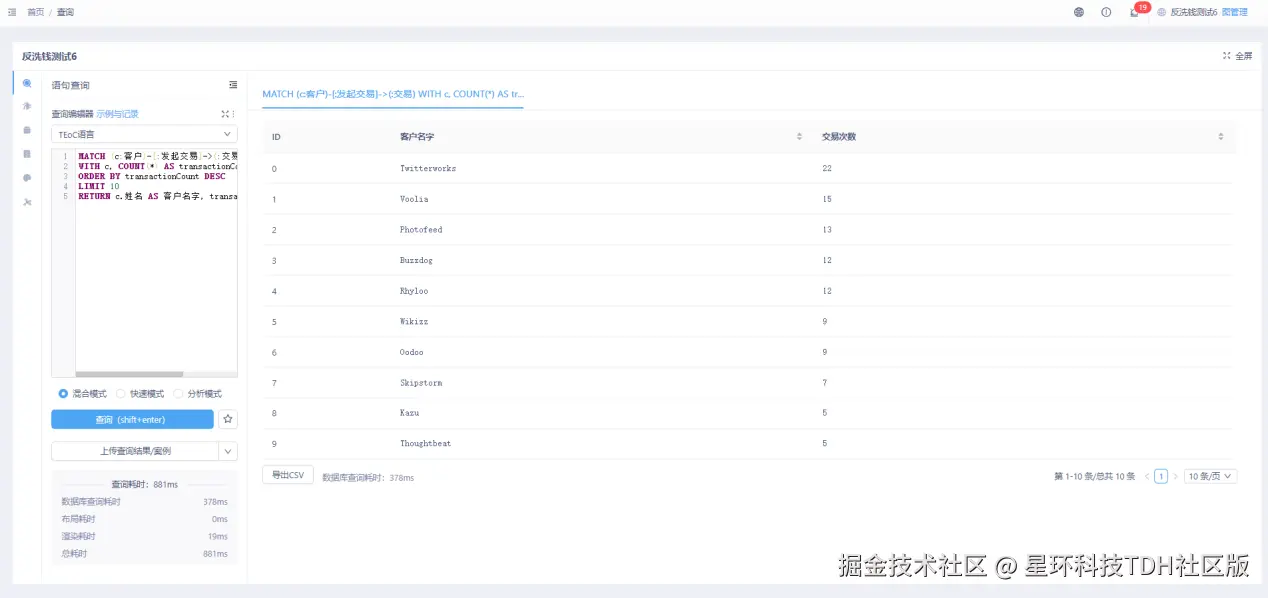Expand the arrow next to 上传查询结果/案例

click(x=228, y=451)
